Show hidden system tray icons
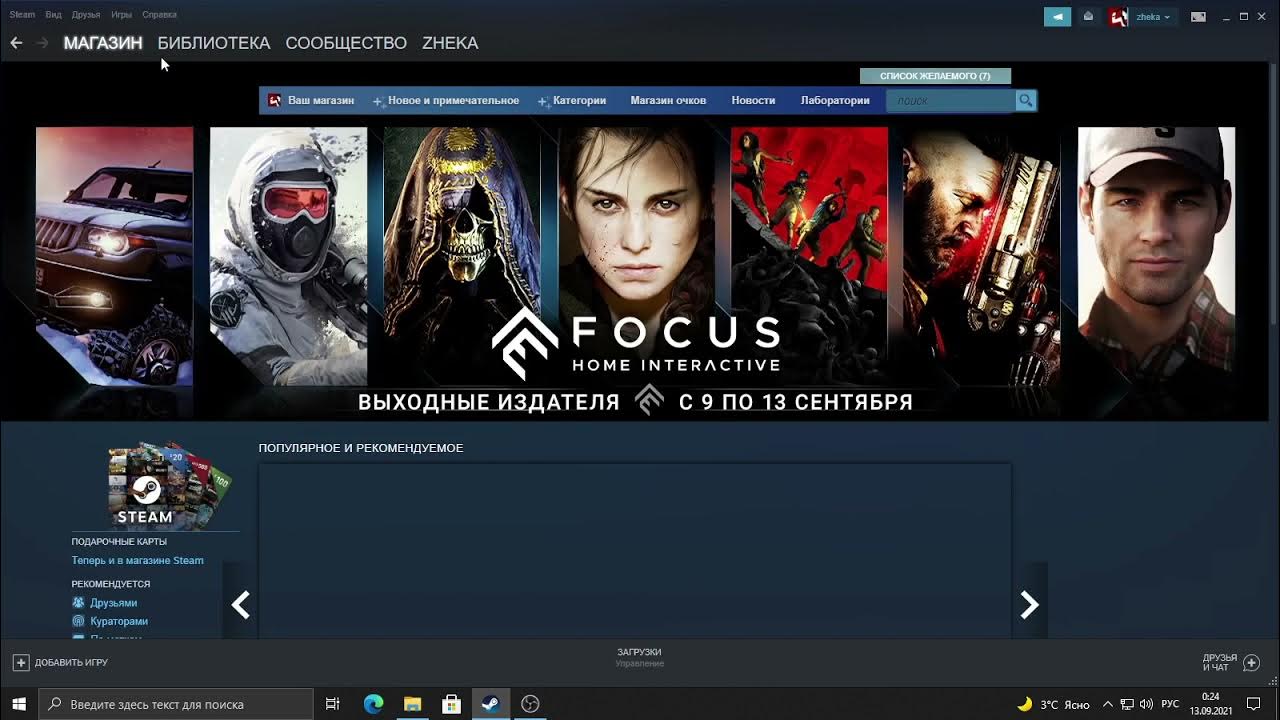The width and height of the screenshot is (1280, 720). coord(1108,704)
